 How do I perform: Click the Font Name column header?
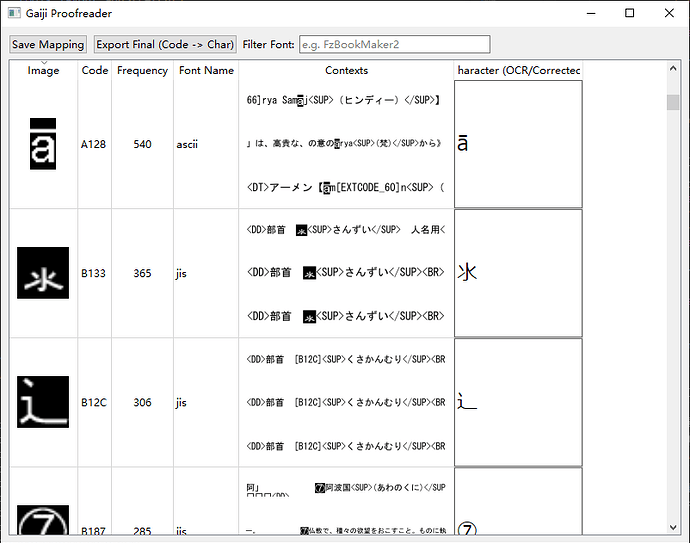coord(206,71)
